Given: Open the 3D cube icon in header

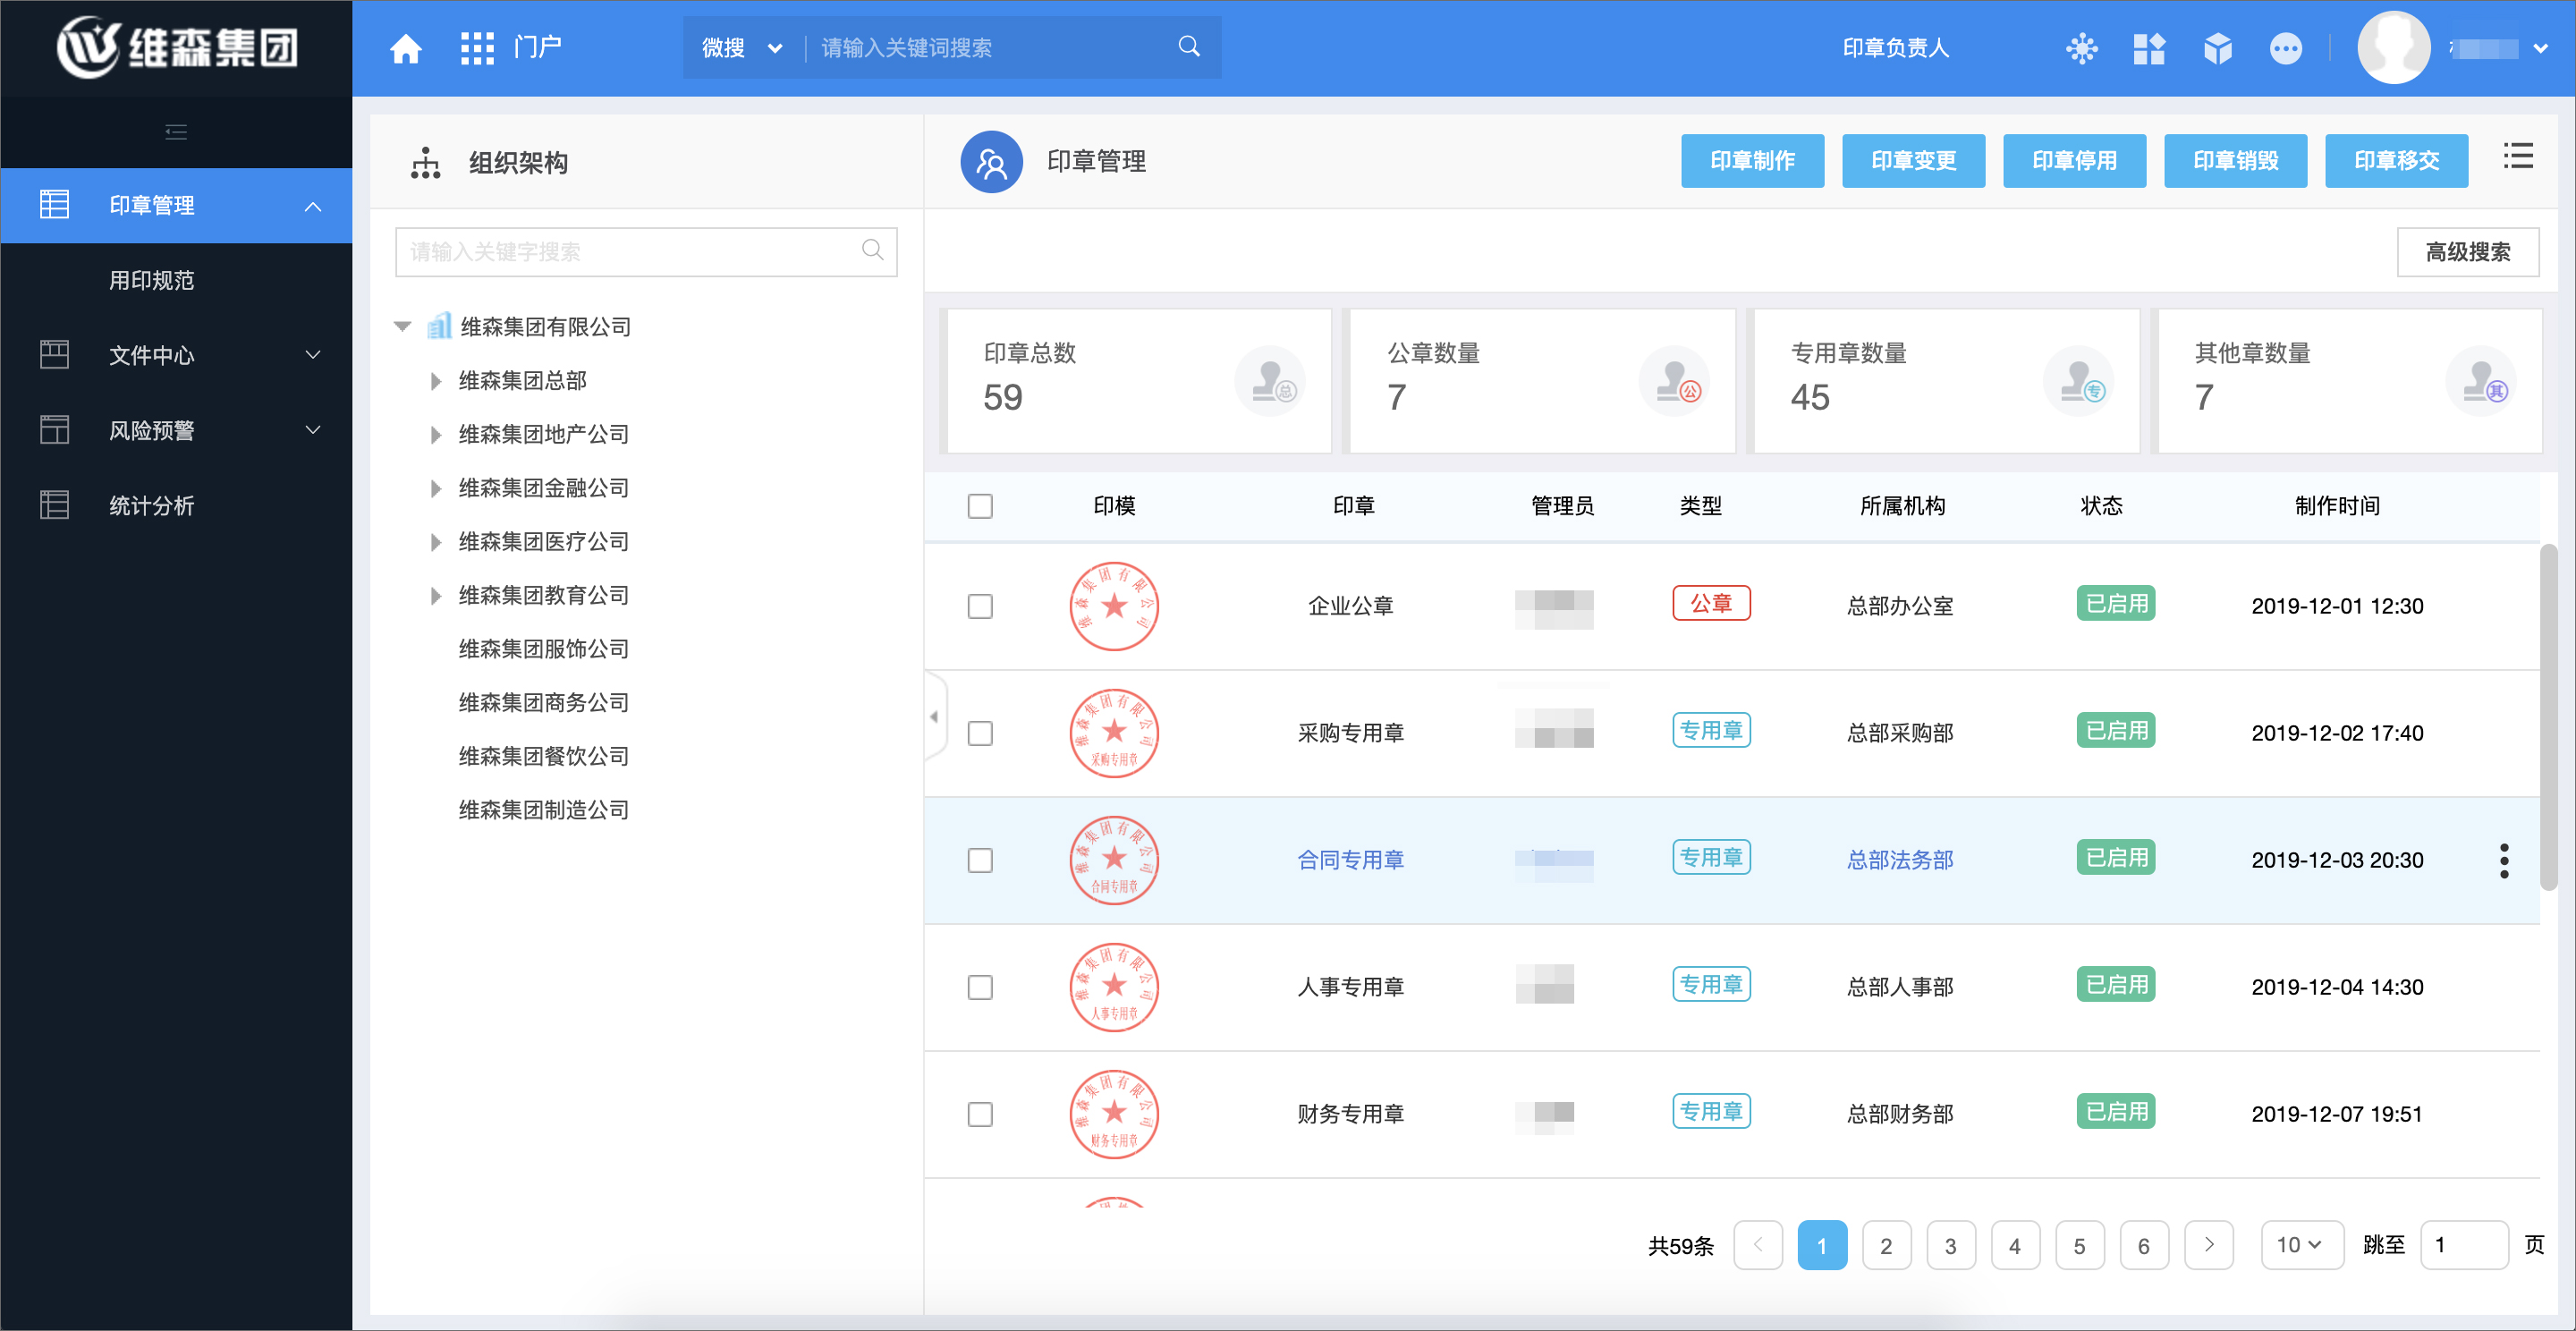Looking at the screenshot, I should point(2217,48).
